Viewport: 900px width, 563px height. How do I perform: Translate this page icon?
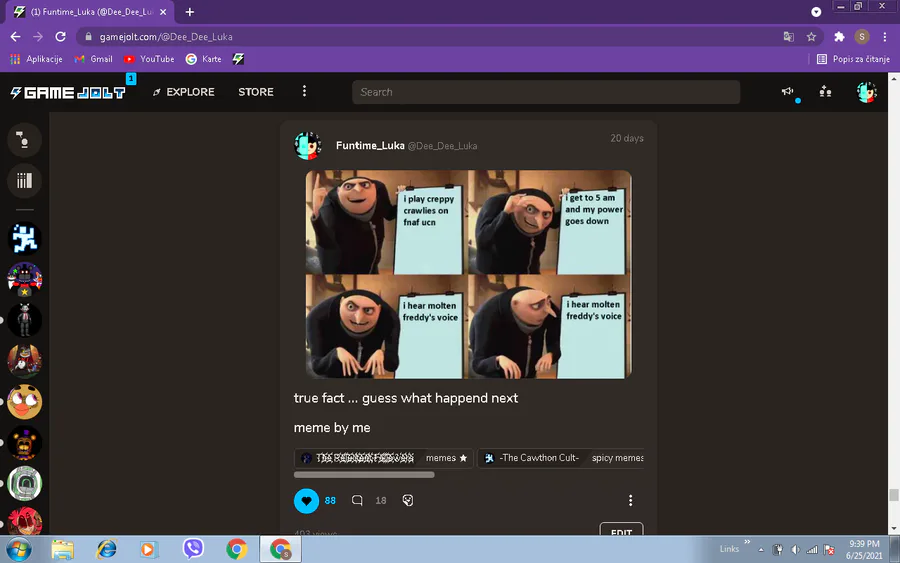coord(788,37)
